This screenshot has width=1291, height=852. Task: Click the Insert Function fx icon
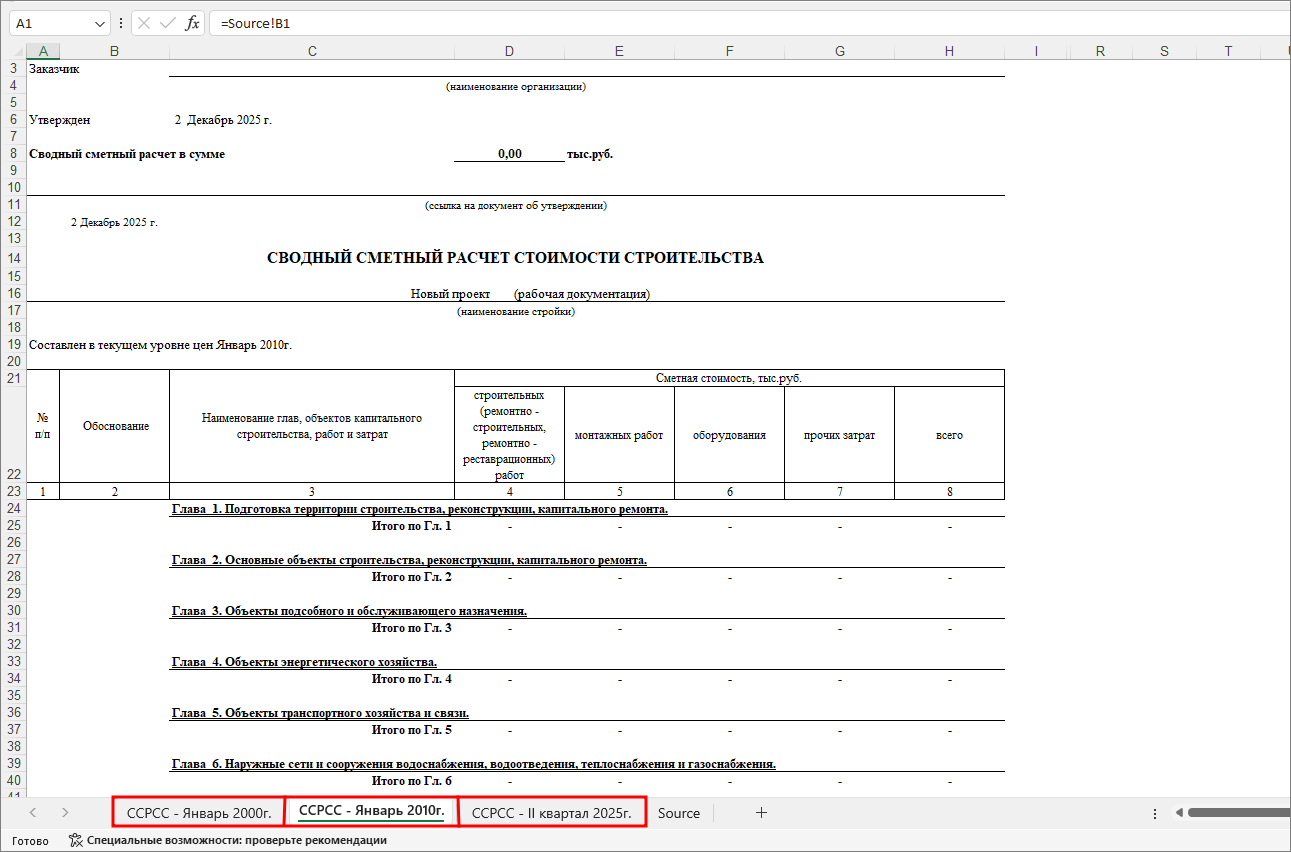(x=192, y=23)
